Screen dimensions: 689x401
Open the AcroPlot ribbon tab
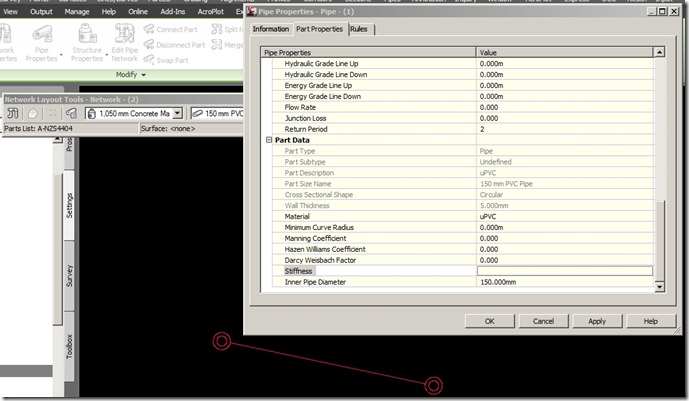tap(210, 12)
